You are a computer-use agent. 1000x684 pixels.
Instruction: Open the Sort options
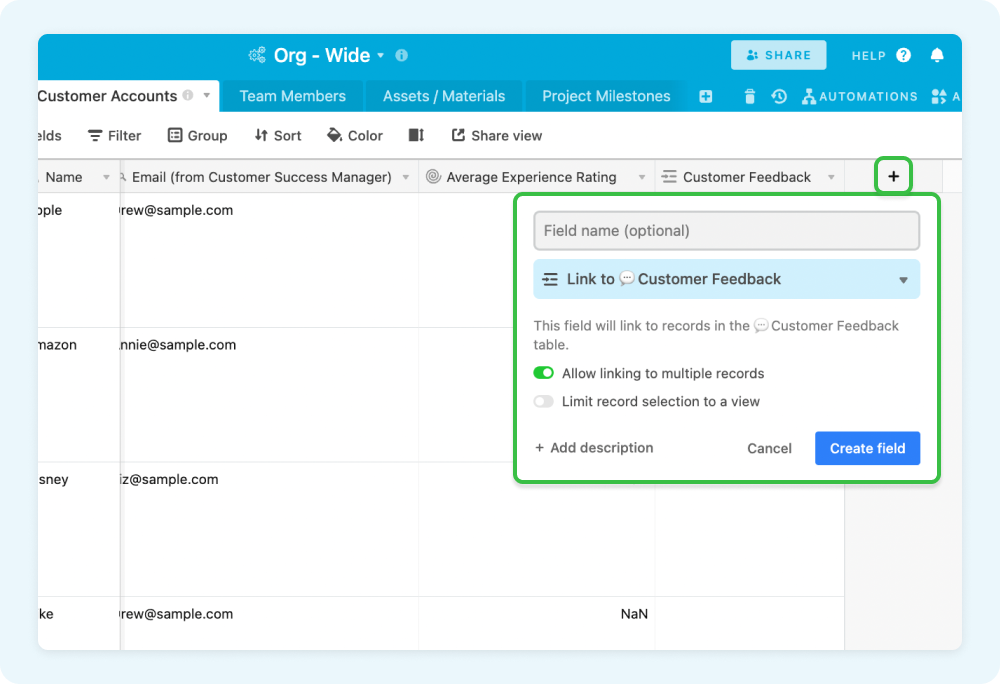tap(277, 135)
